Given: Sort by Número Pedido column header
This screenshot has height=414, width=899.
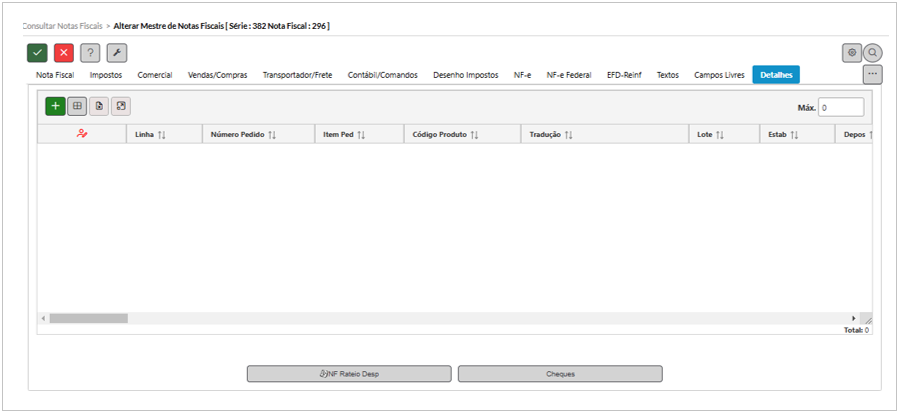Looking at the screenshot, I should point(243,134).
